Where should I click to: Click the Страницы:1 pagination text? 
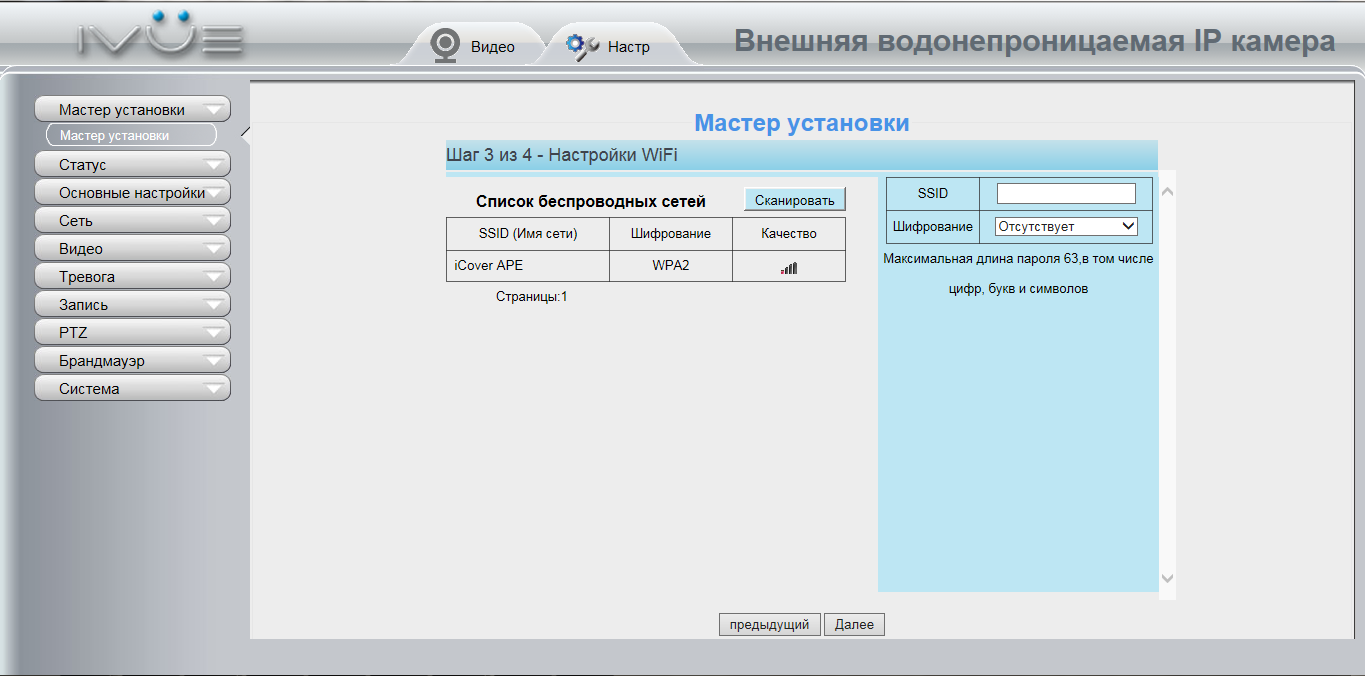[x=532, y=297]
